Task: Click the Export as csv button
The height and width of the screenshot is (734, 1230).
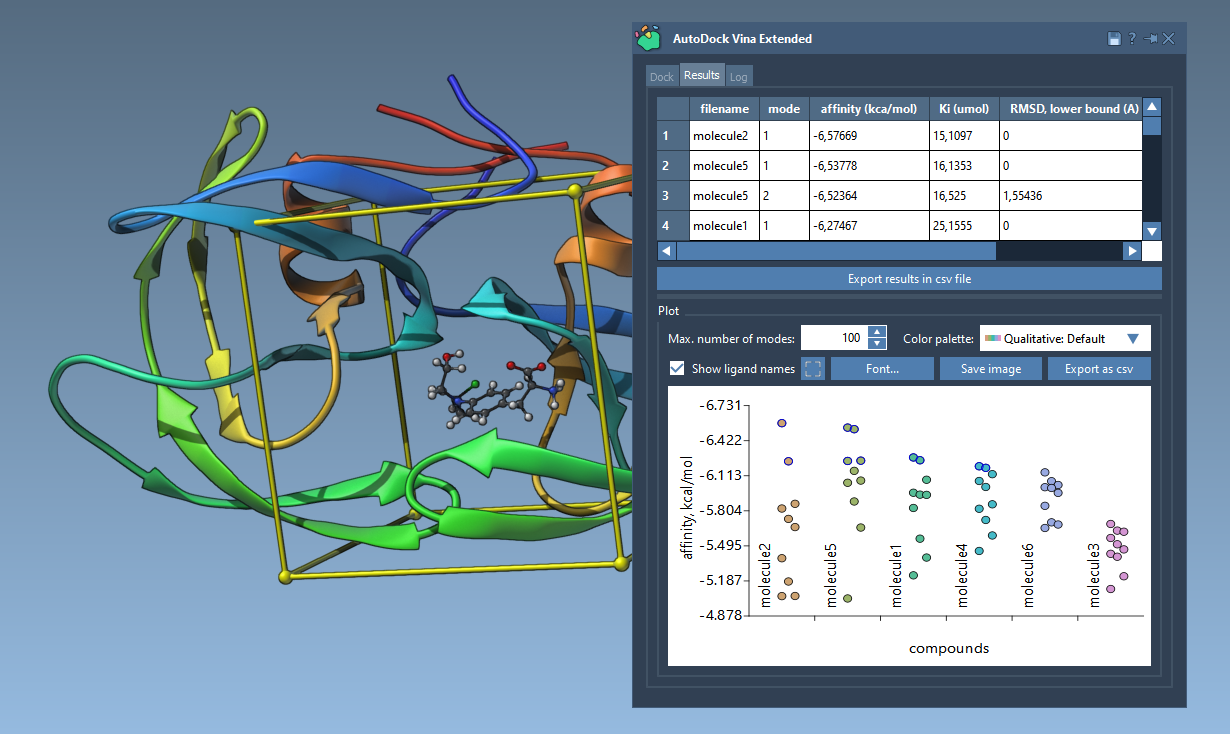Action: tap(1099, 369)
